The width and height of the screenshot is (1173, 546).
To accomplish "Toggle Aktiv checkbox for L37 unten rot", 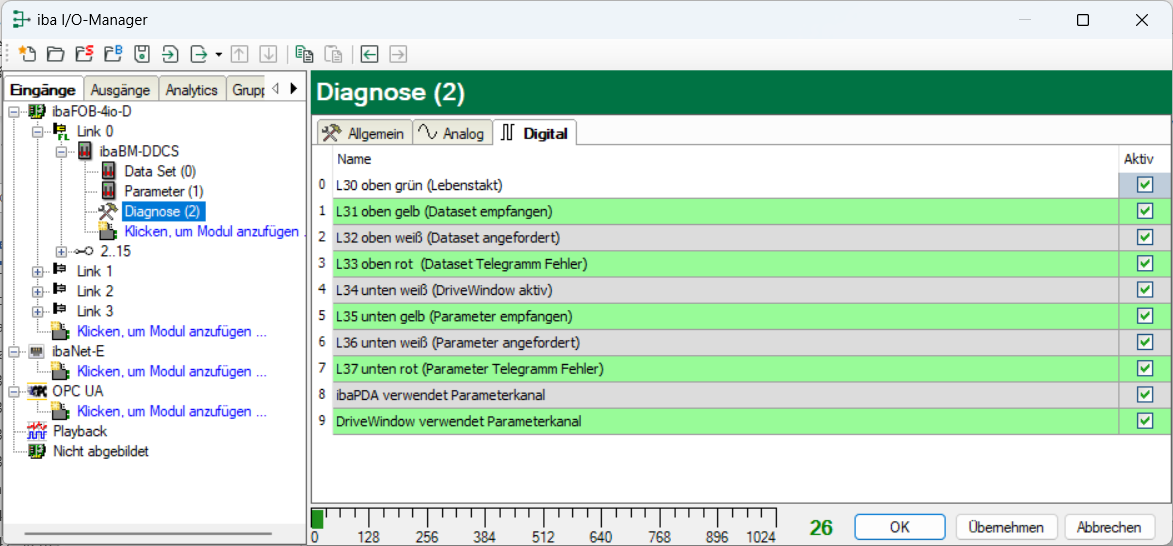I will 1144,368.
